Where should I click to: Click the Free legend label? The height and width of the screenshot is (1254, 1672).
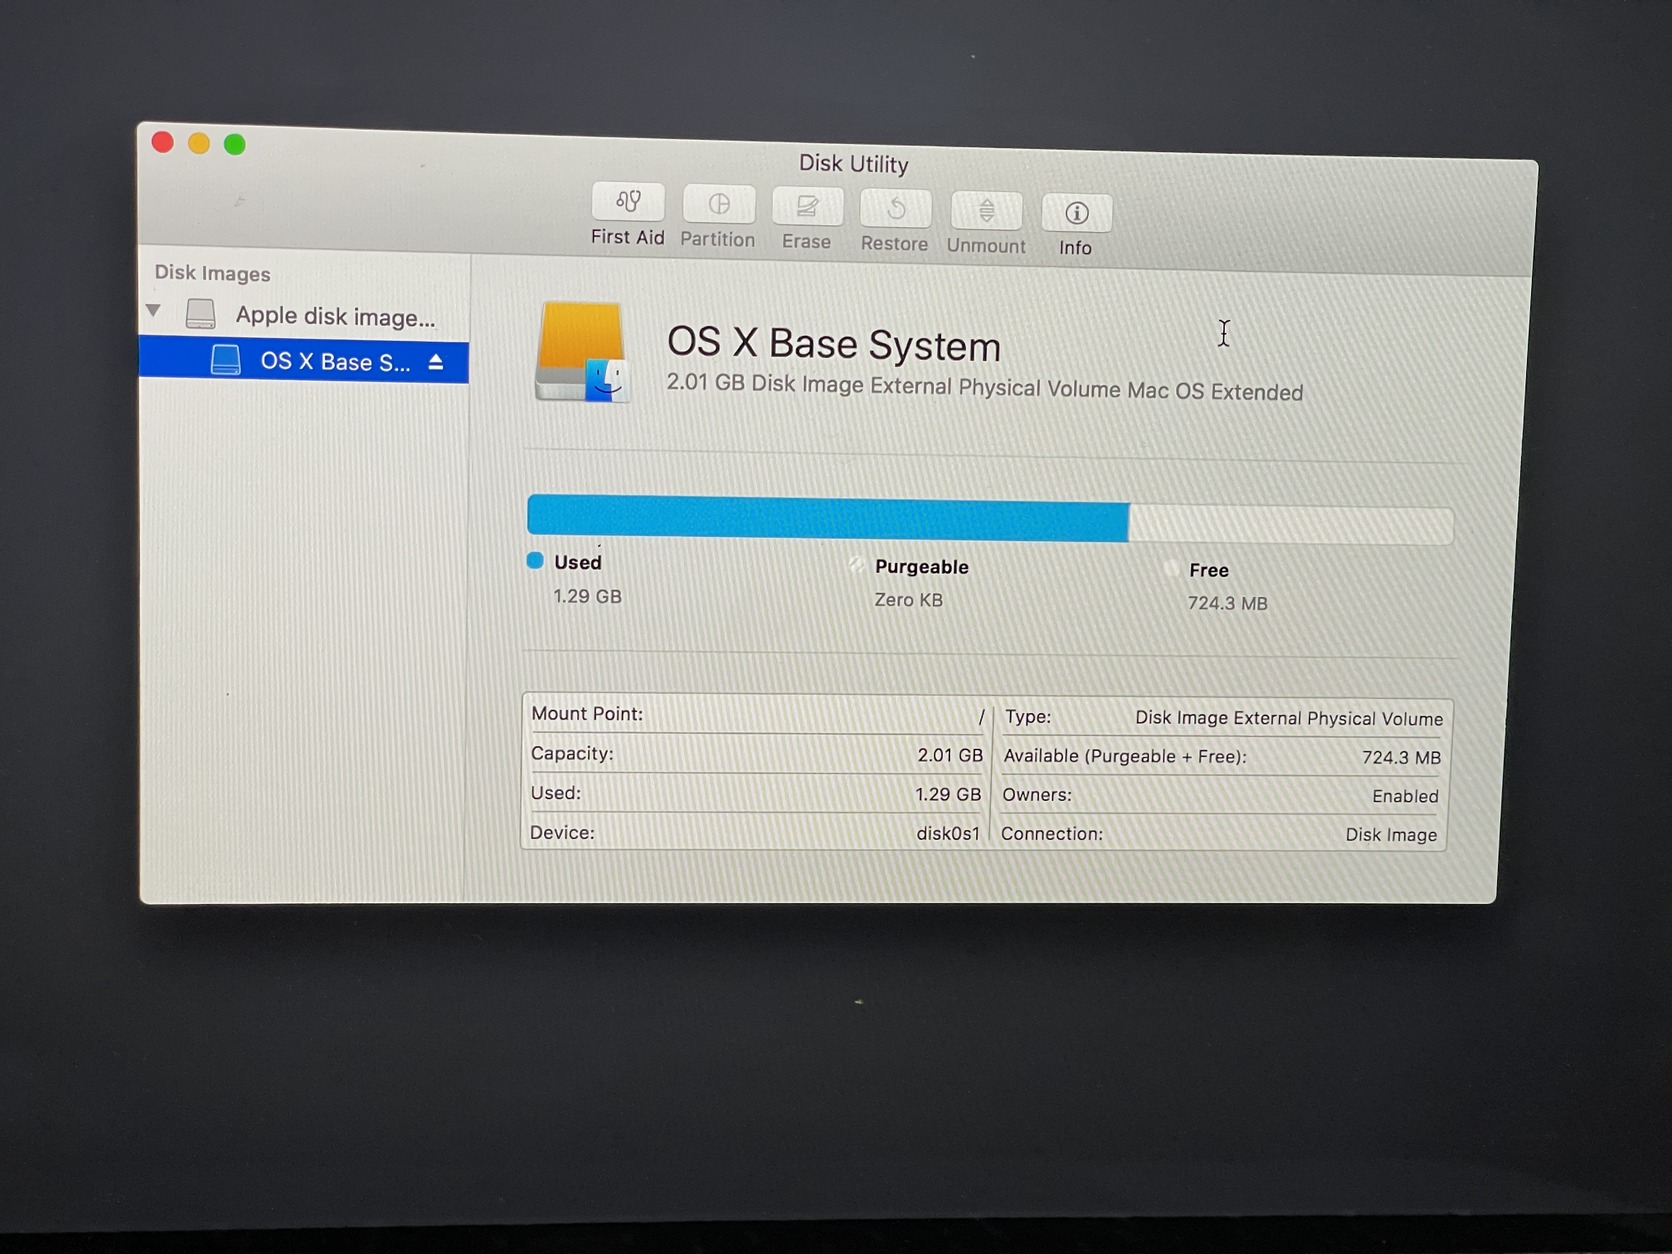click(1209, 570)
